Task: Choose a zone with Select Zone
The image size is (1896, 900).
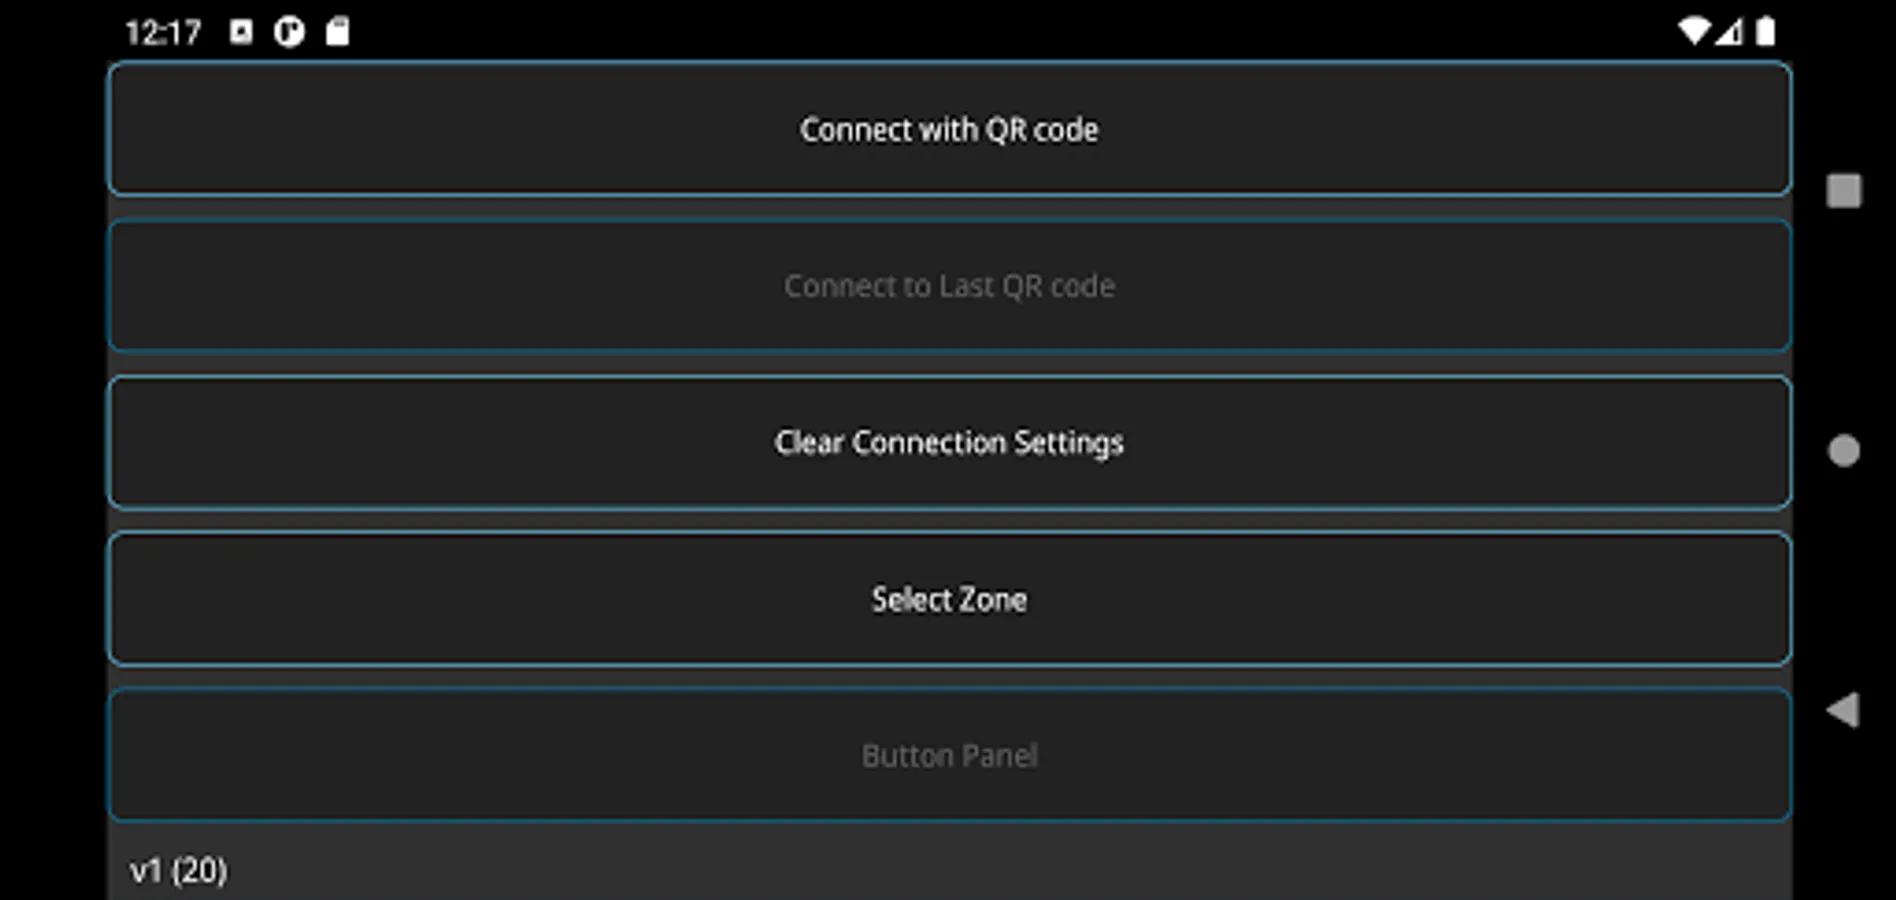Action: coord(948,599)
